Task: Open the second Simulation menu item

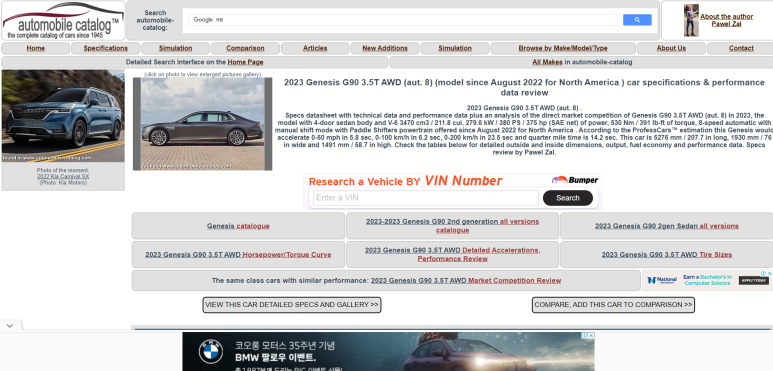Action: [x=455, y=48]
